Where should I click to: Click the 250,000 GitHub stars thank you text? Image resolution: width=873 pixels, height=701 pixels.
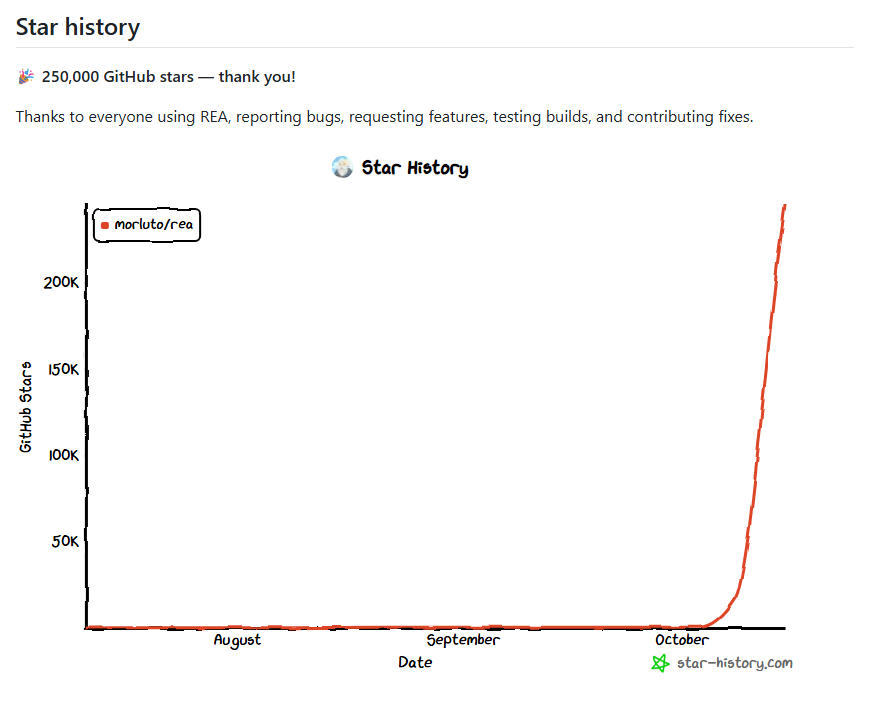point(168,76)
